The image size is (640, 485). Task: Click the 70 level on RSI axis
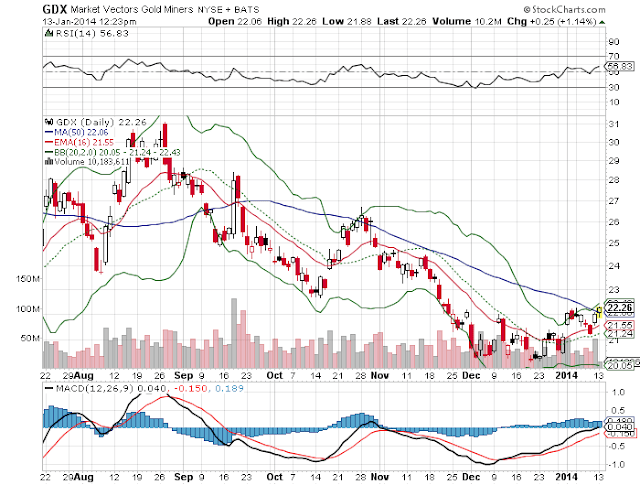[613, 56]
